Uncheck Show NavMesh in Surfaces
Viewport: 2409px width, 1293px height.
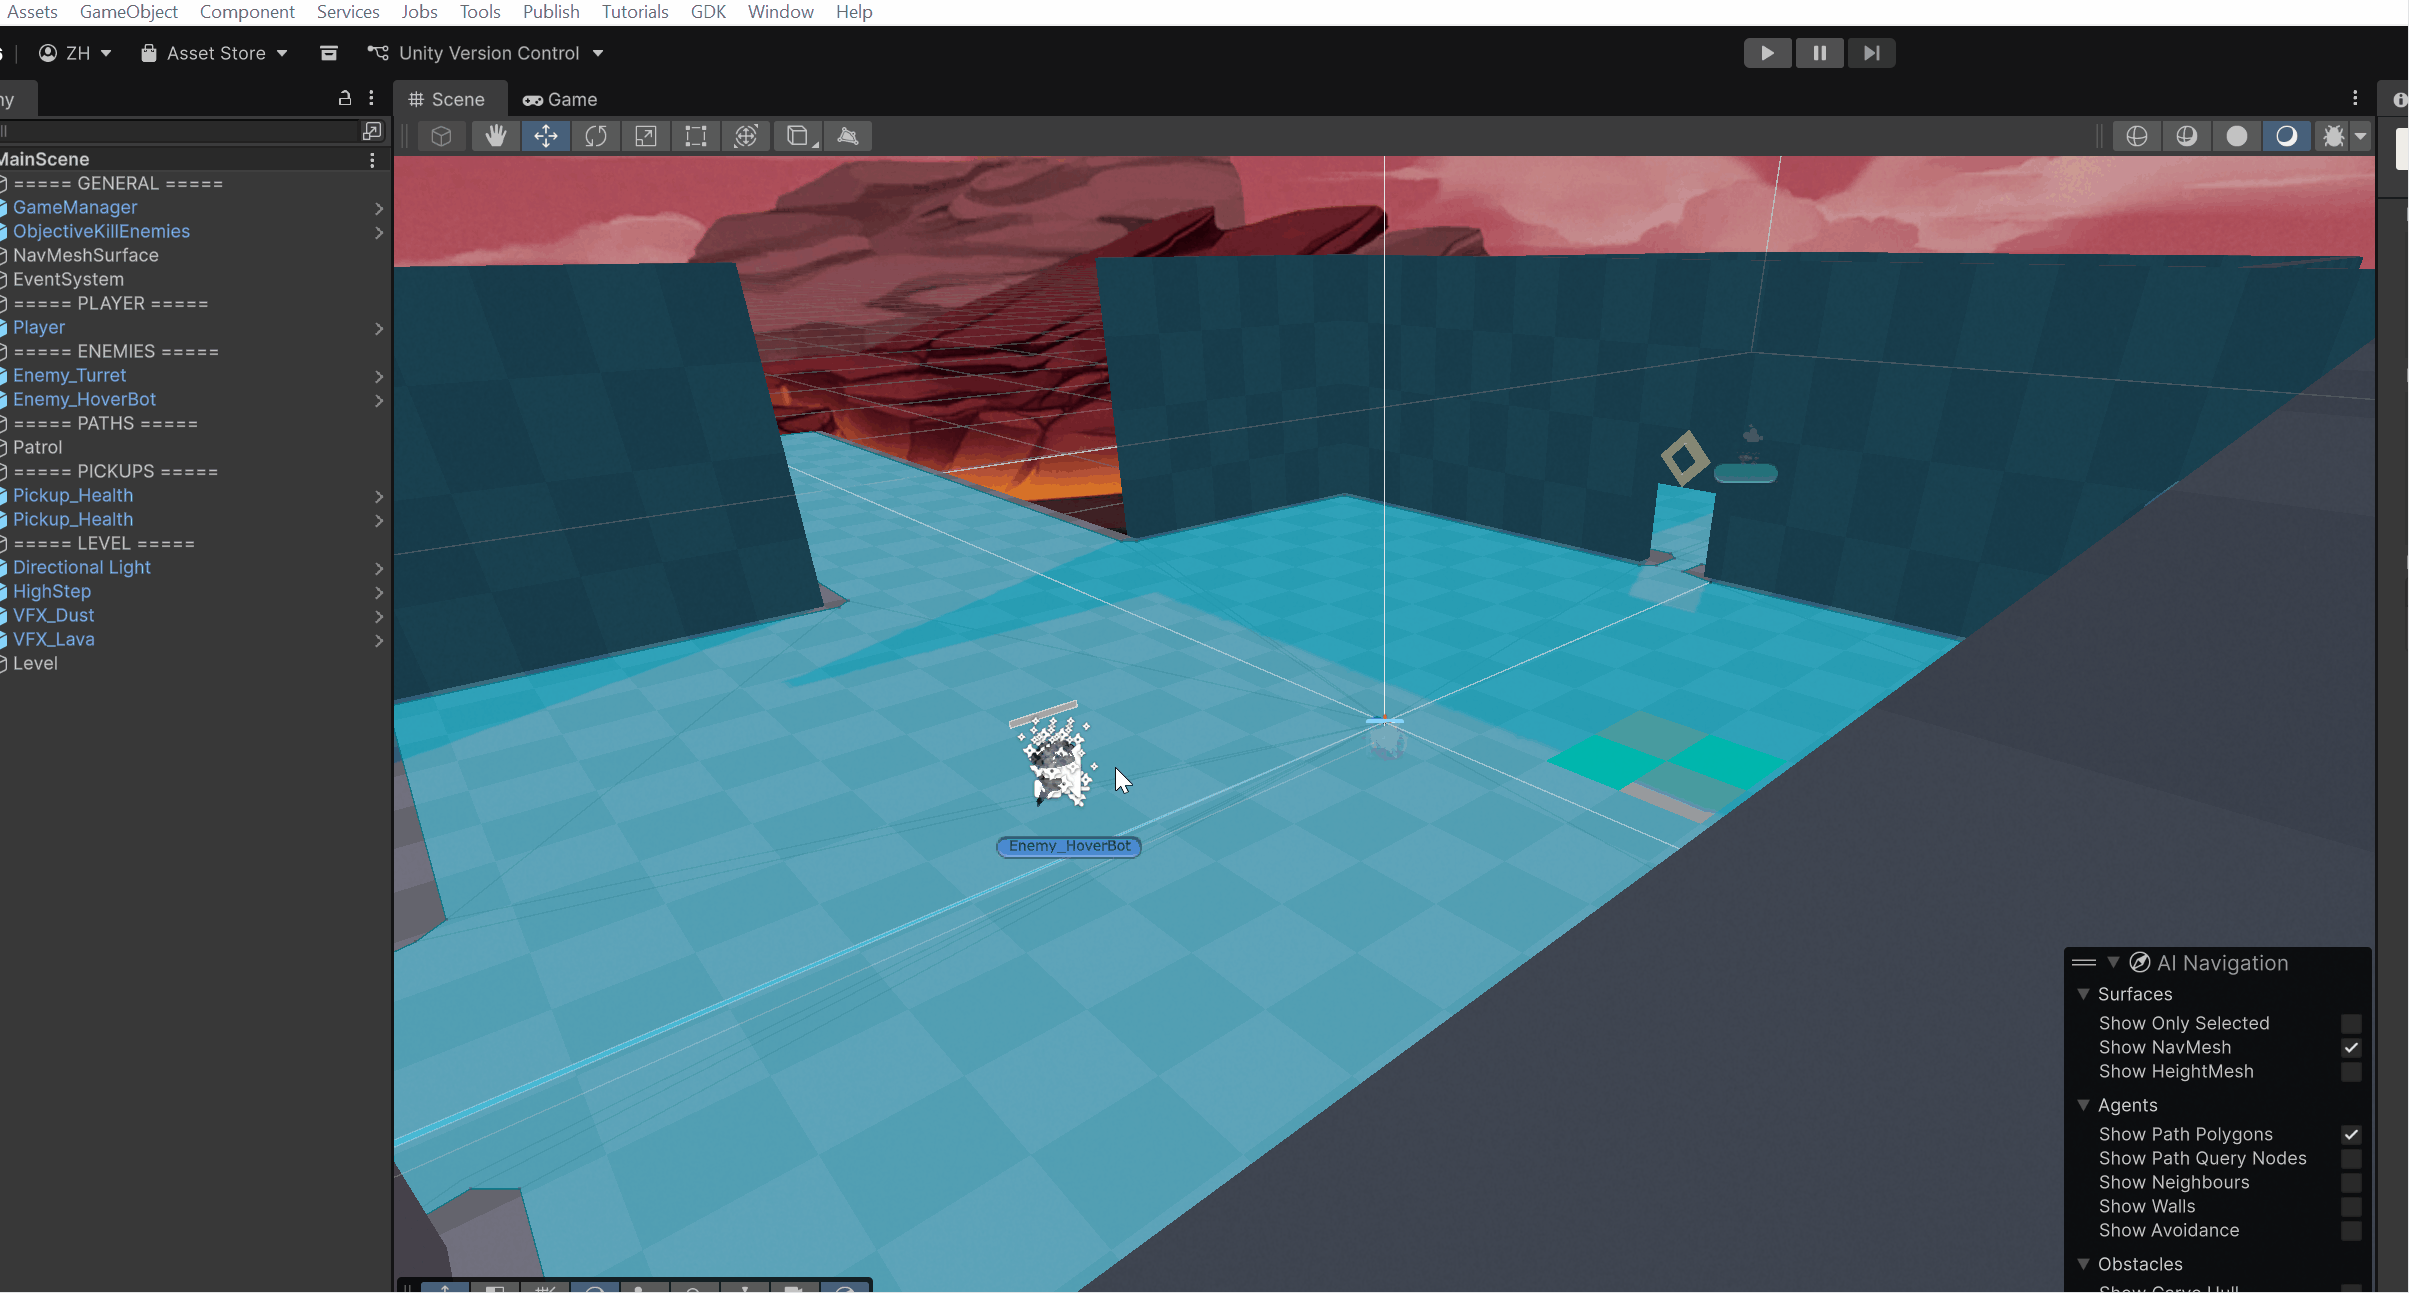(x=2352, y=1047)
